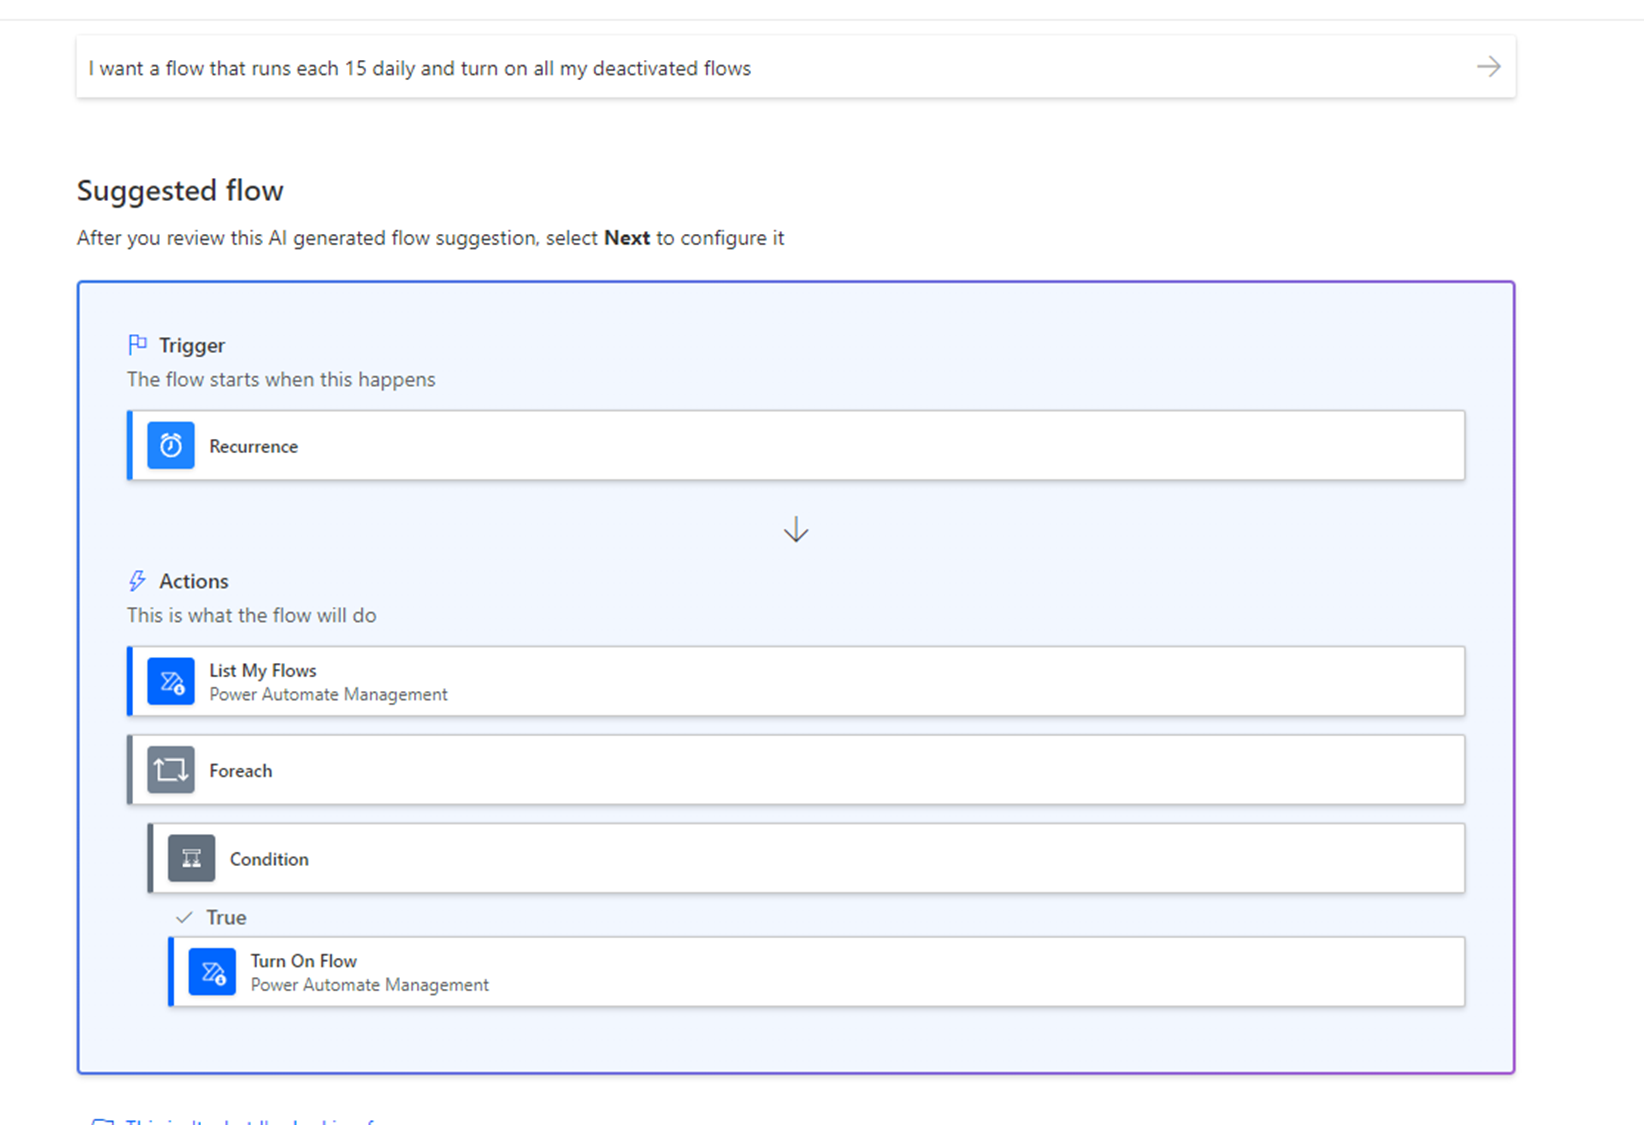Select the List My Flows action
1644x1125 pixels.
(x=796, y=681)
